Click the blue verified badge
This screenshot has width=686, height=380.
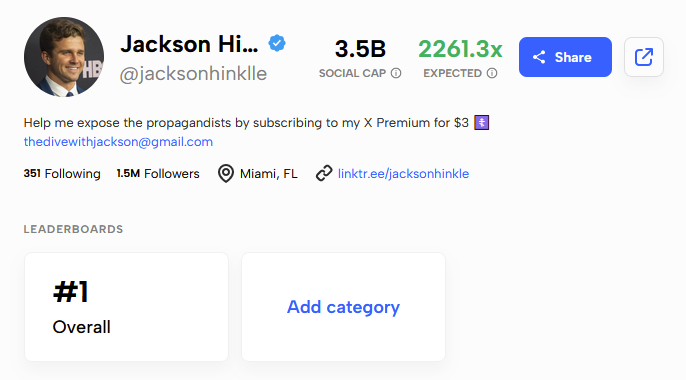(x=277, y=43)
